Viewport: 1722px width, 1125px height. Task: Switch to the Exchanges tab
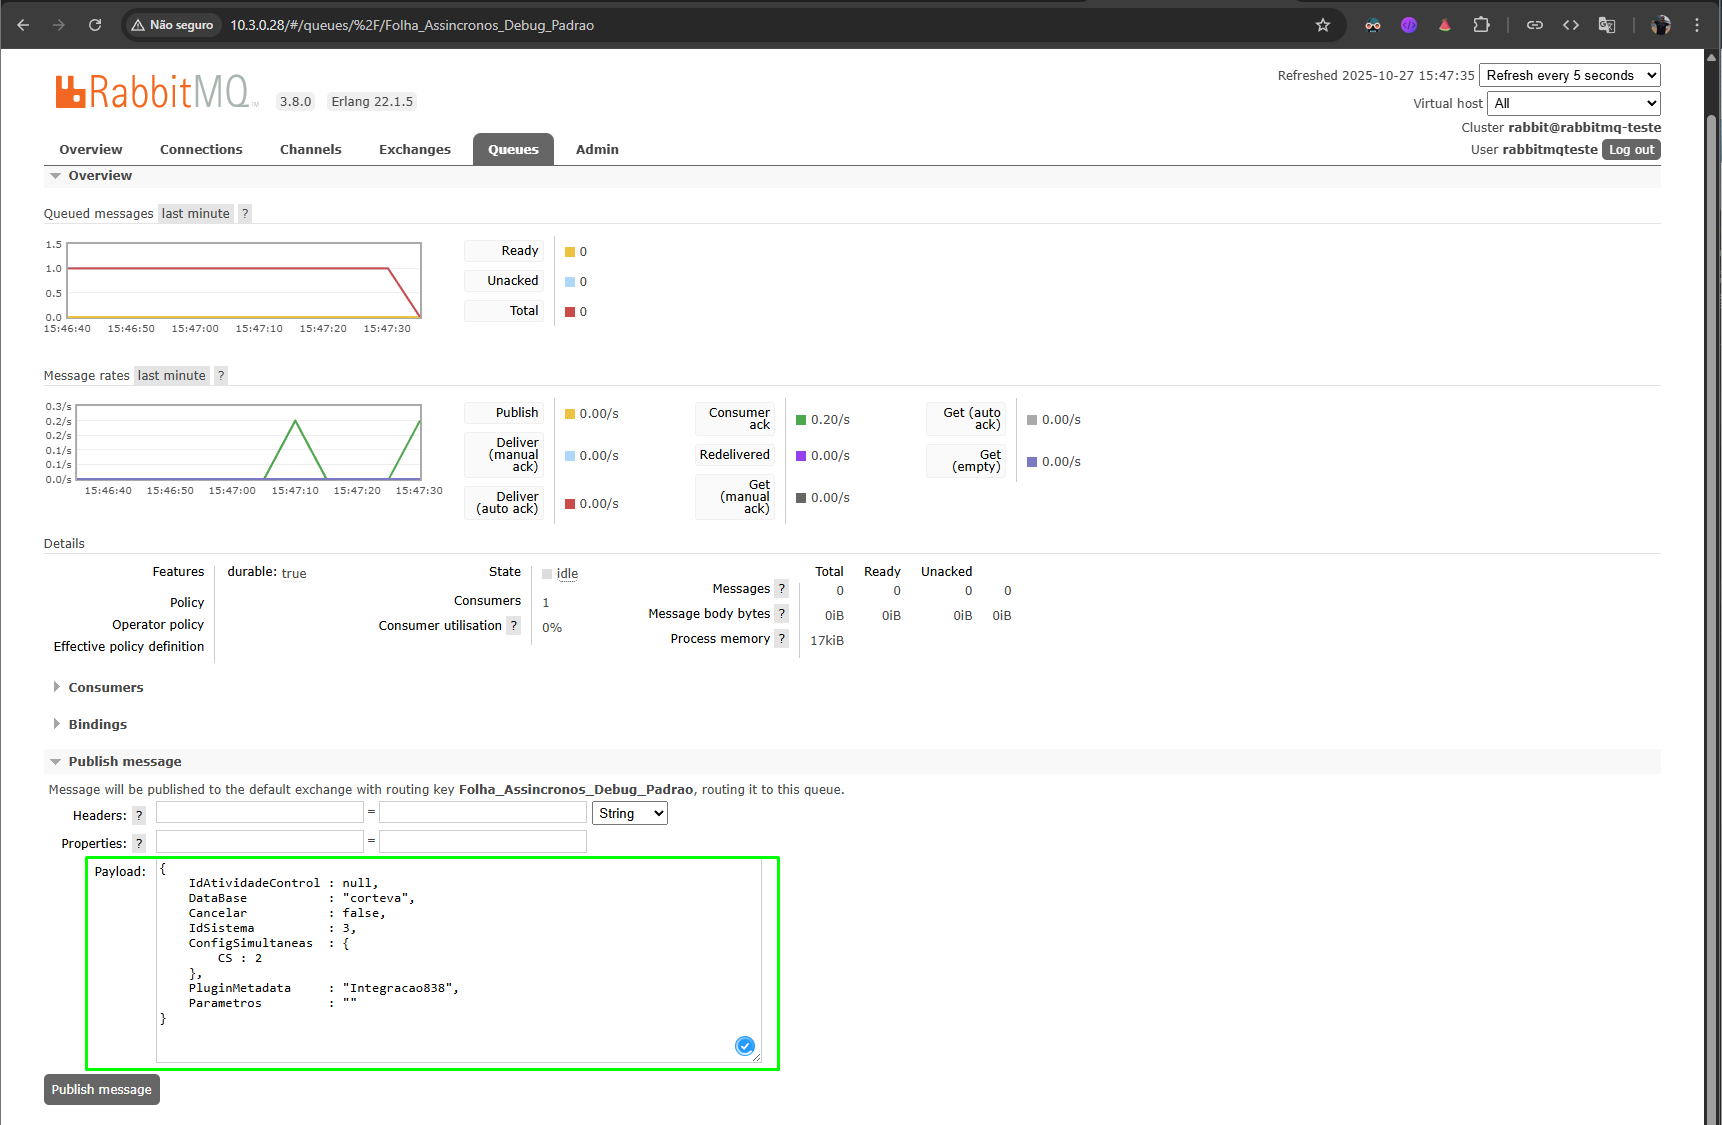point(415,149)
